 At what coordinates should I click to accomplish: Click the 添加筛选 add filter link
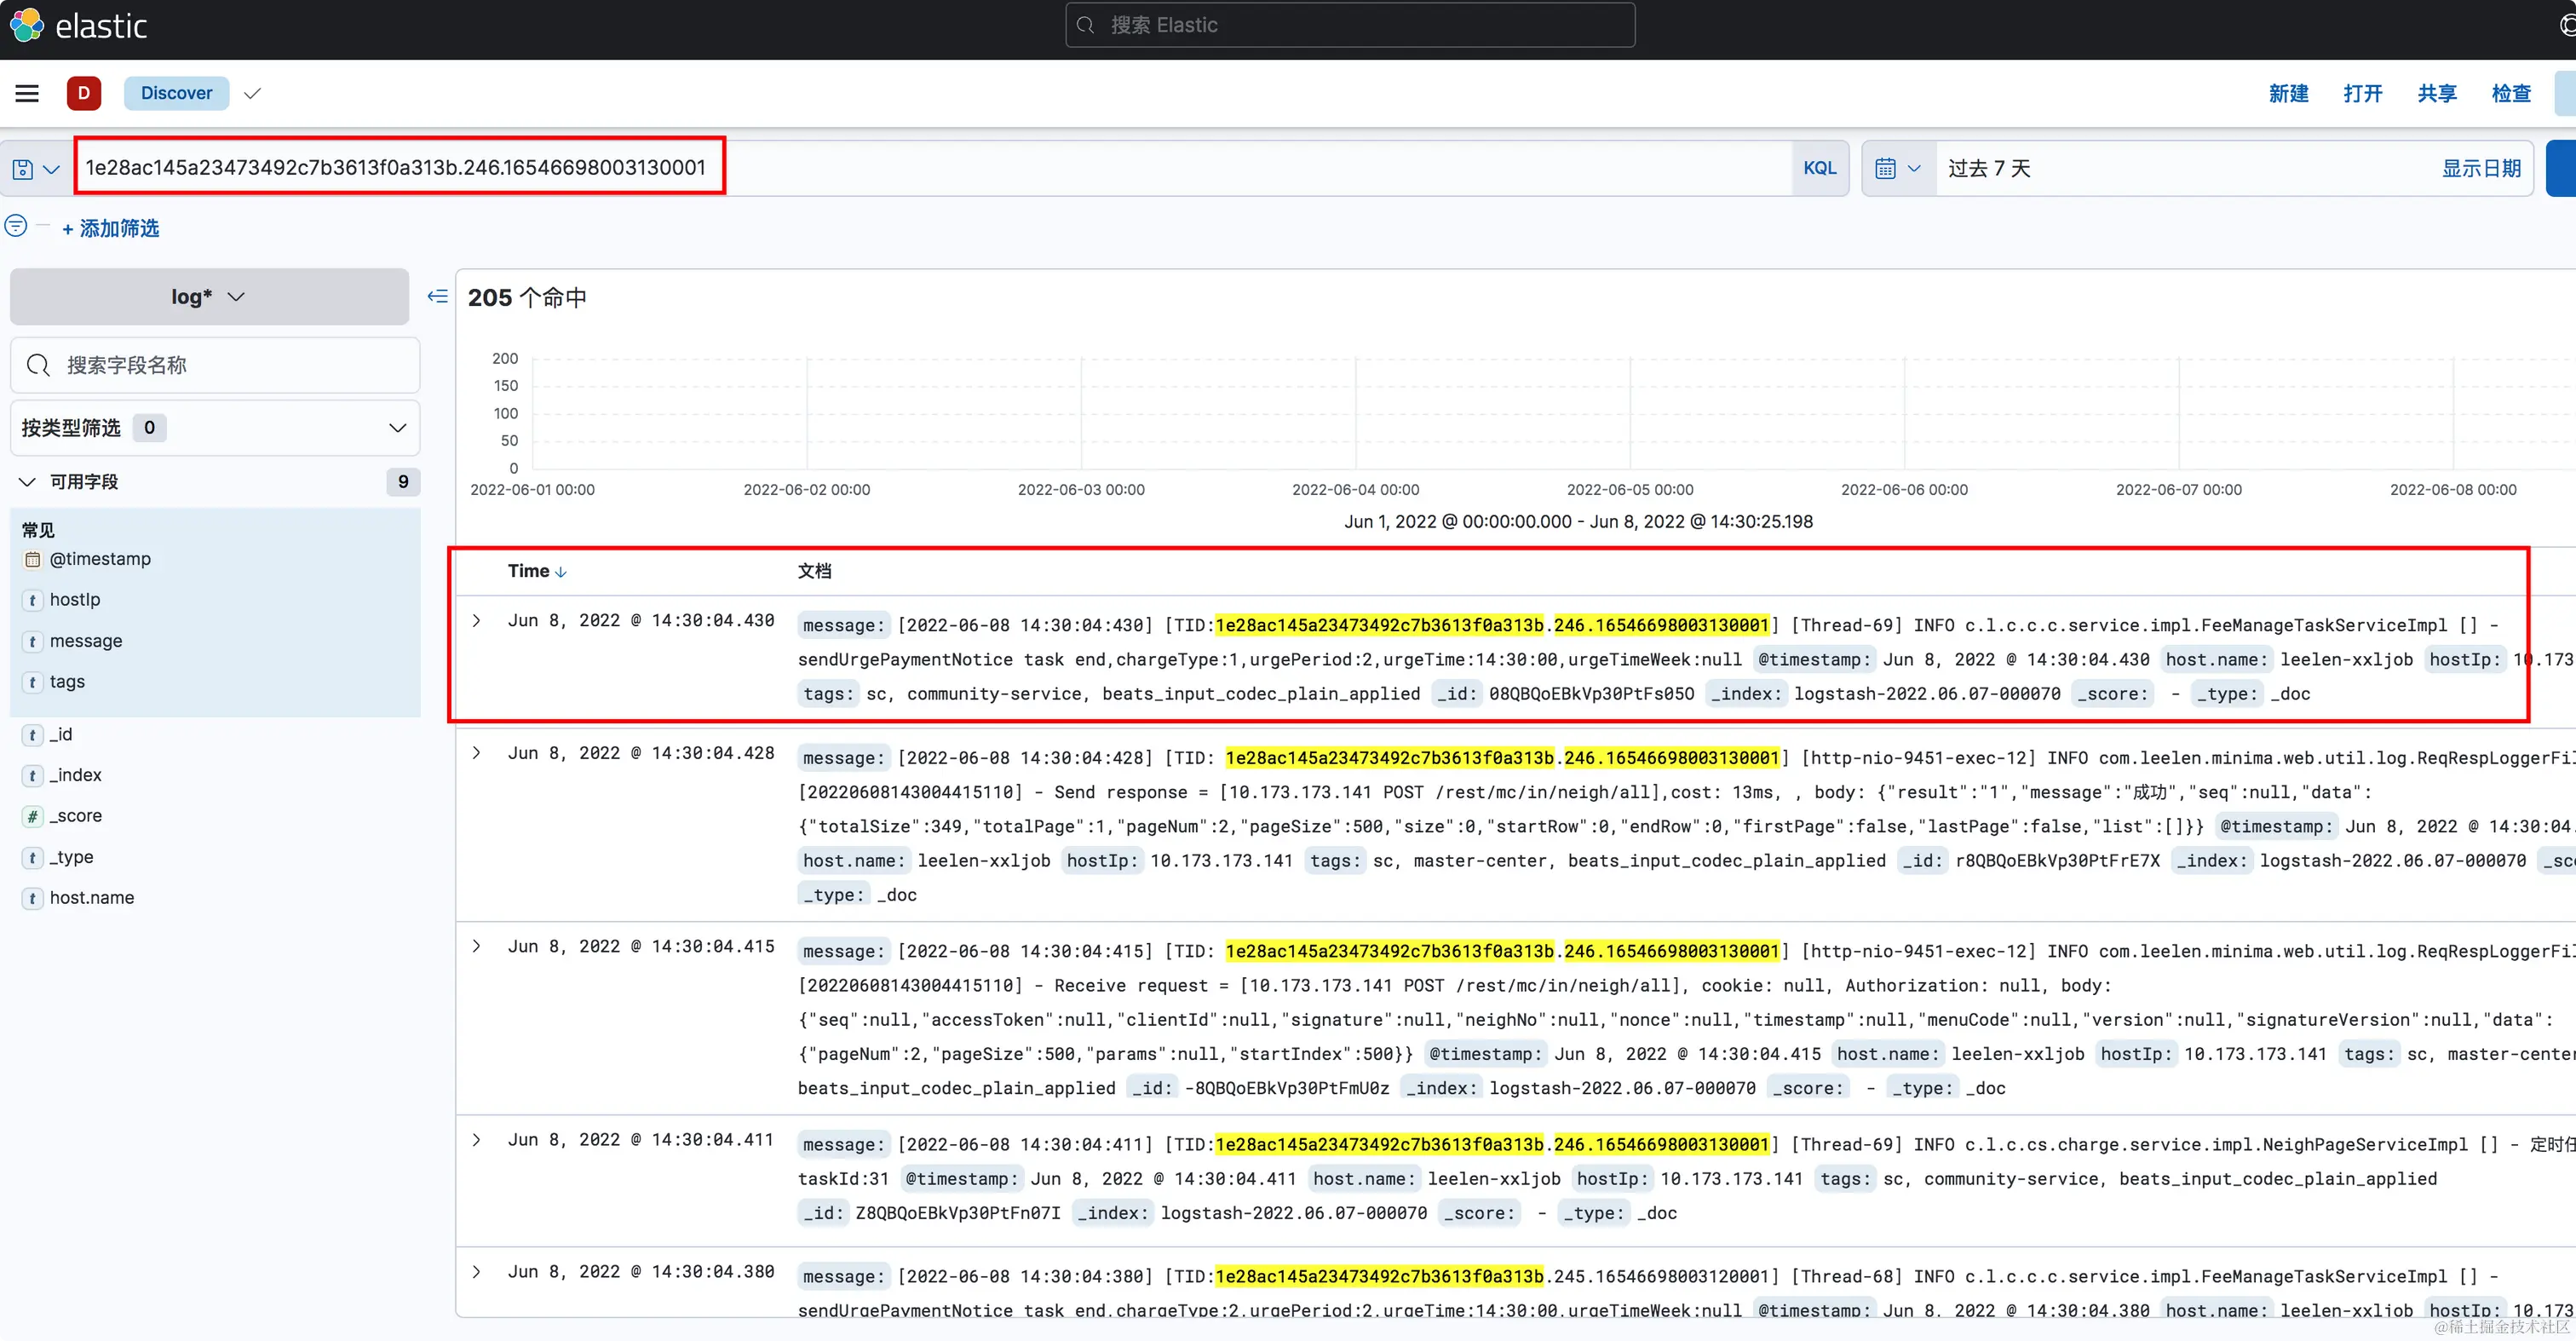click(x=110, y=229)
